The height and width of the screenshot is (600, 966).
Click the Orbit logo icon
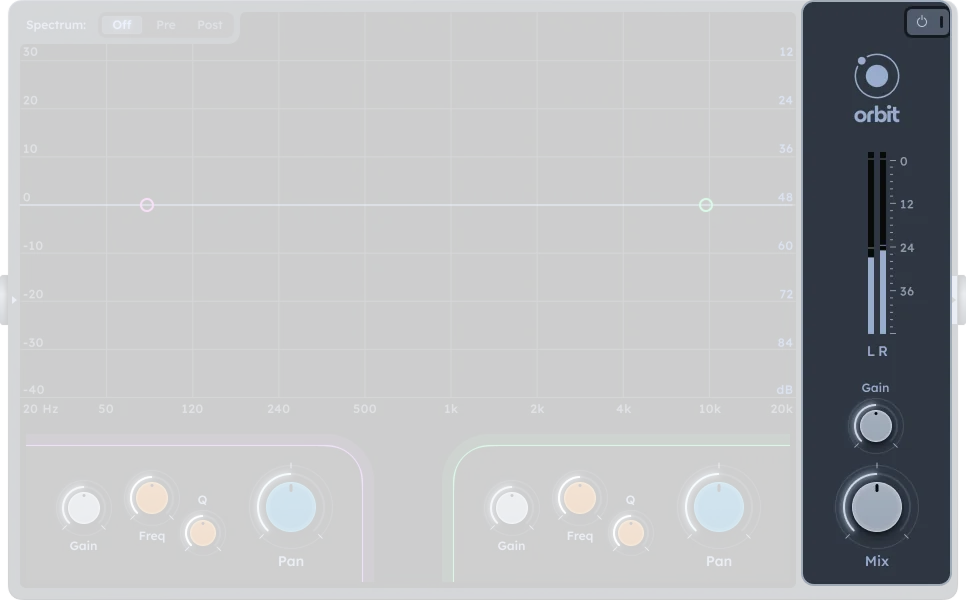(876, 76)
